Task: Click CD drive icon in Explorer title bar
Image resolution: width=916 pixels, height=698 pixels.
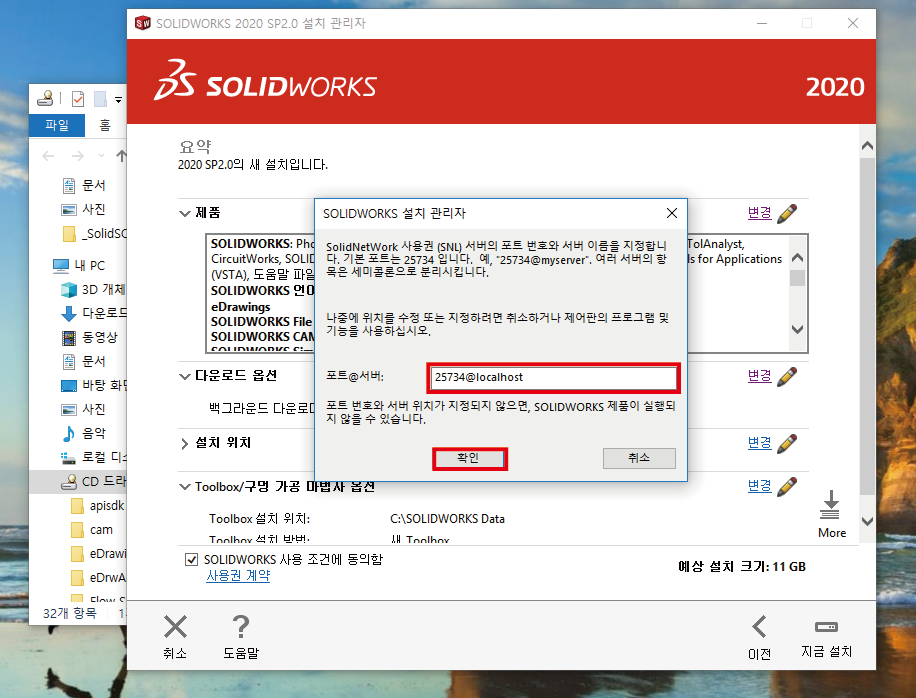Action: pyautogui.click(x=45, y=99)
